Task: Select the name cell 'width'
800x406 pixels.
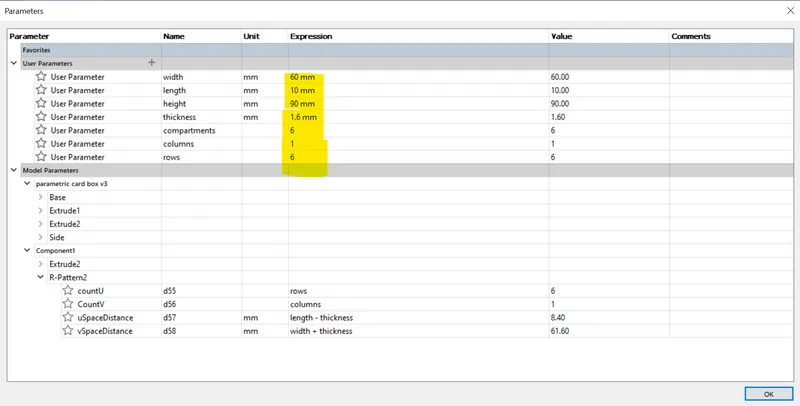Action: point(202,77)
